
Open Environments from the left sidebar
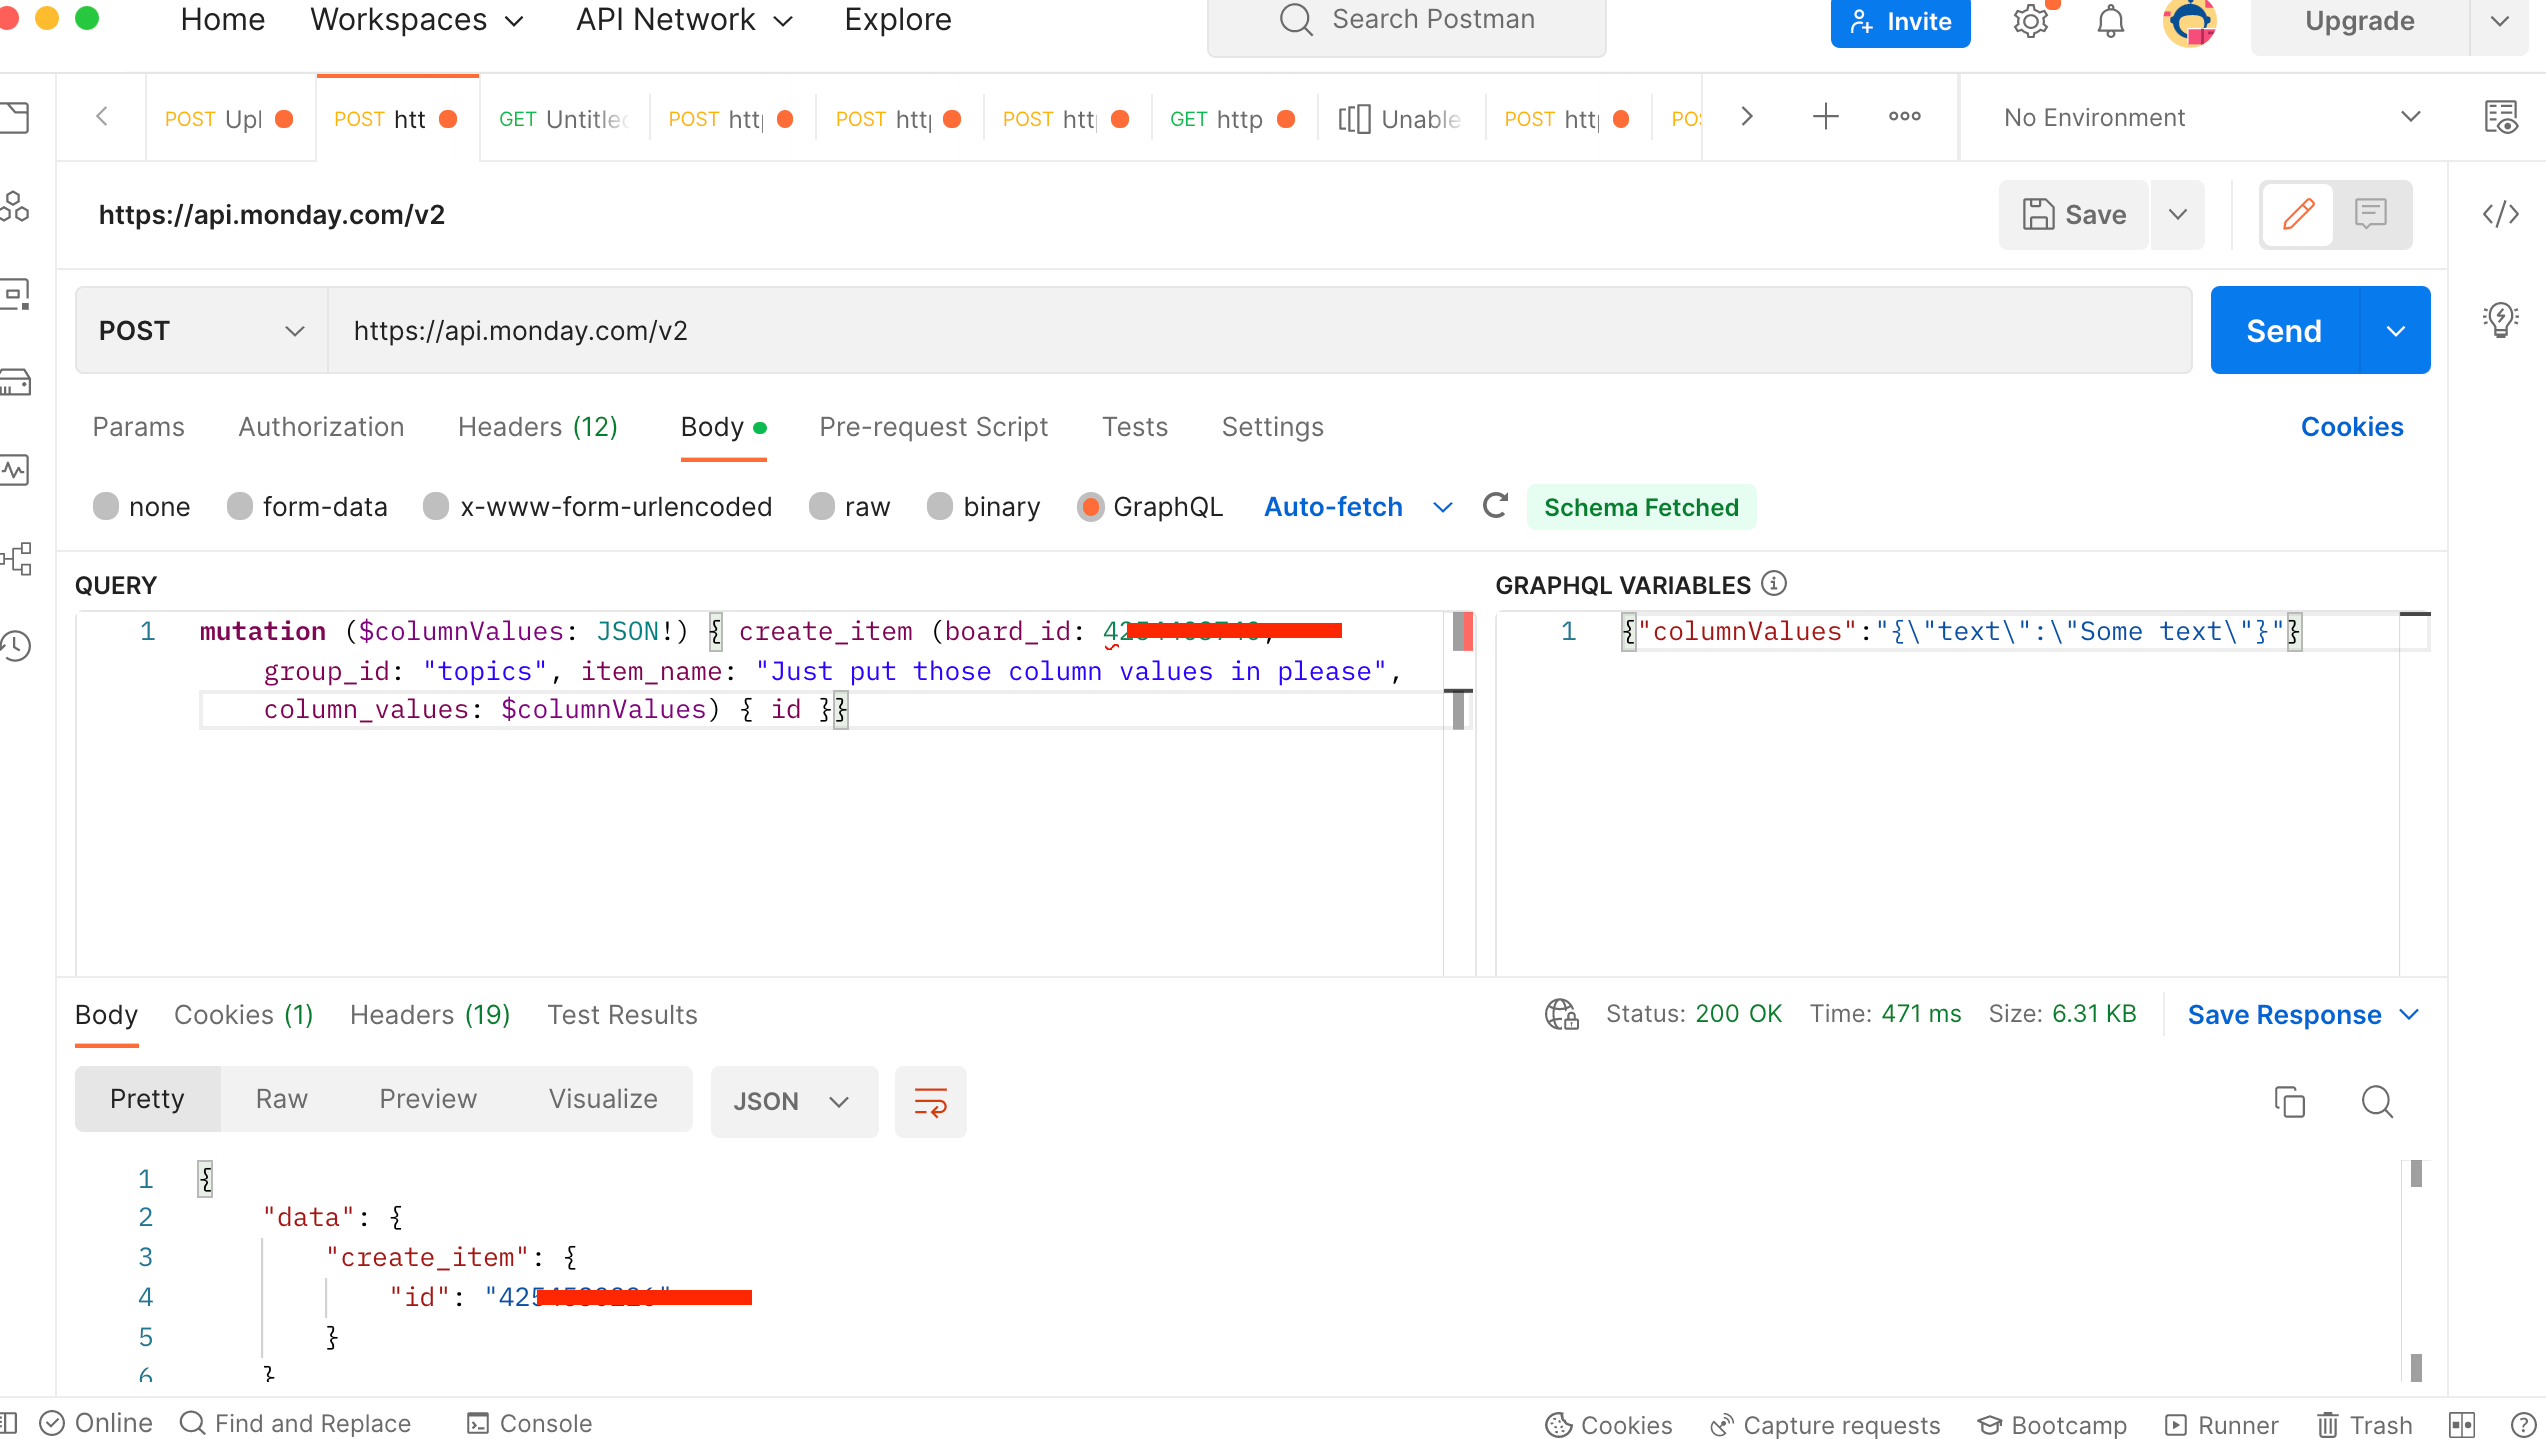[x=16, y=294]
